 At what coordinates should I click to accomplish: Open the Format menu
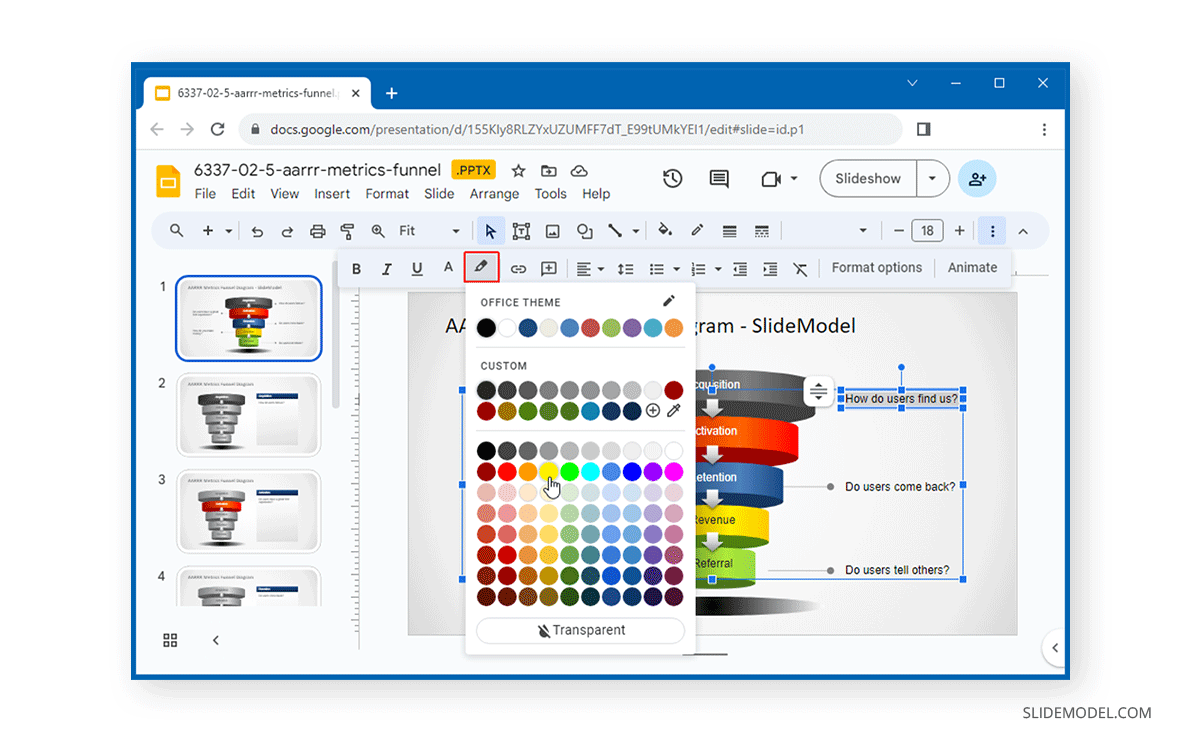387,193
